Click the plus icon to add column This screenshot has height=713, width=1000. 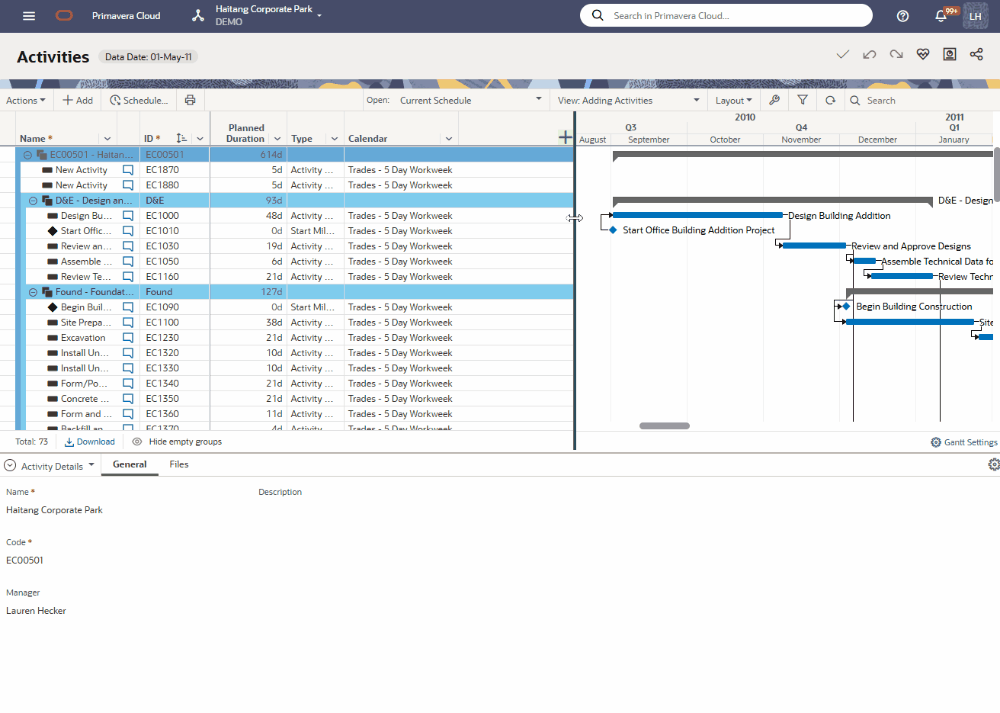click(x=565, y=137)
